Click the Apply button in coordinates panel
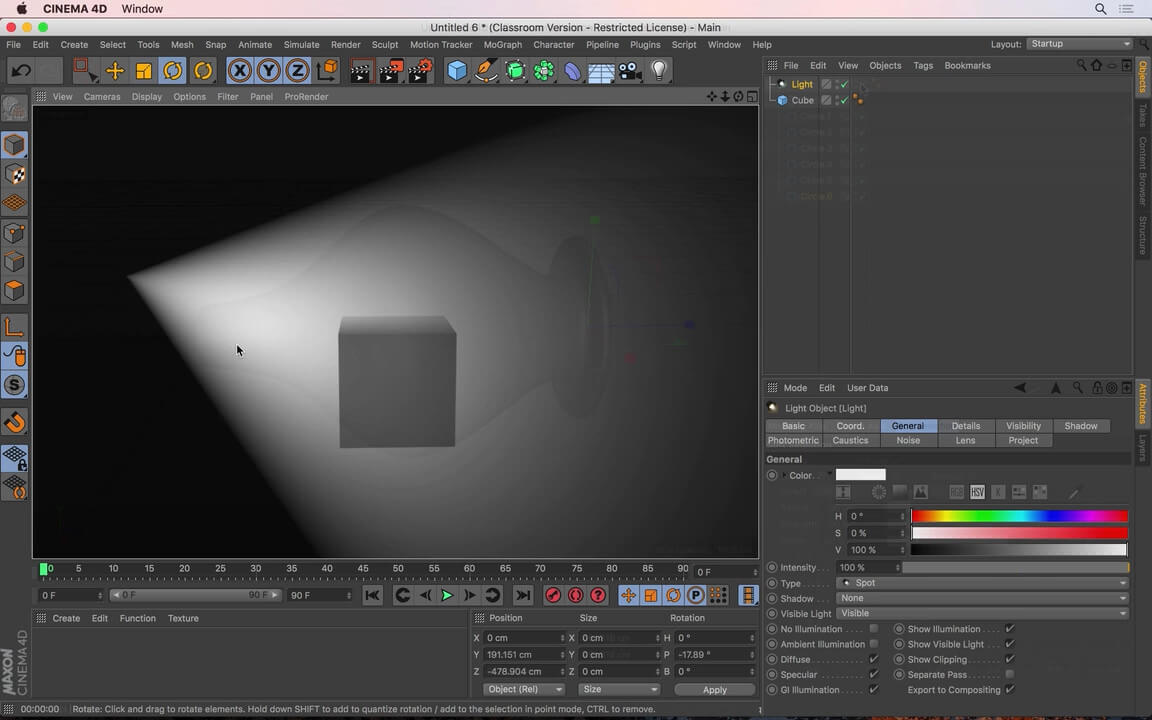 pos(714,689)
